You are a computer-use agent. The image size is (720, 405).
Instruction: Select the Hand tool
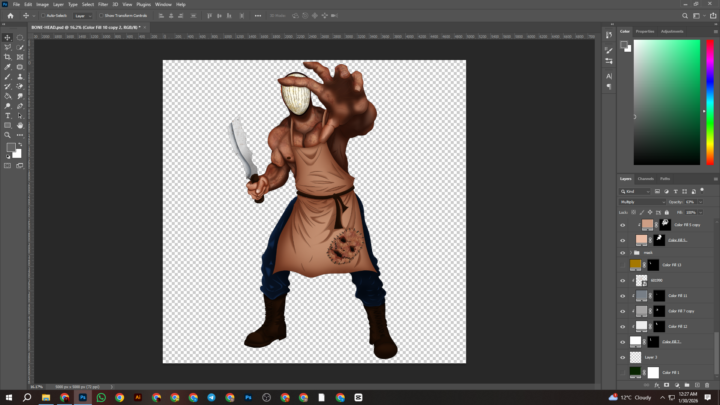20,125
